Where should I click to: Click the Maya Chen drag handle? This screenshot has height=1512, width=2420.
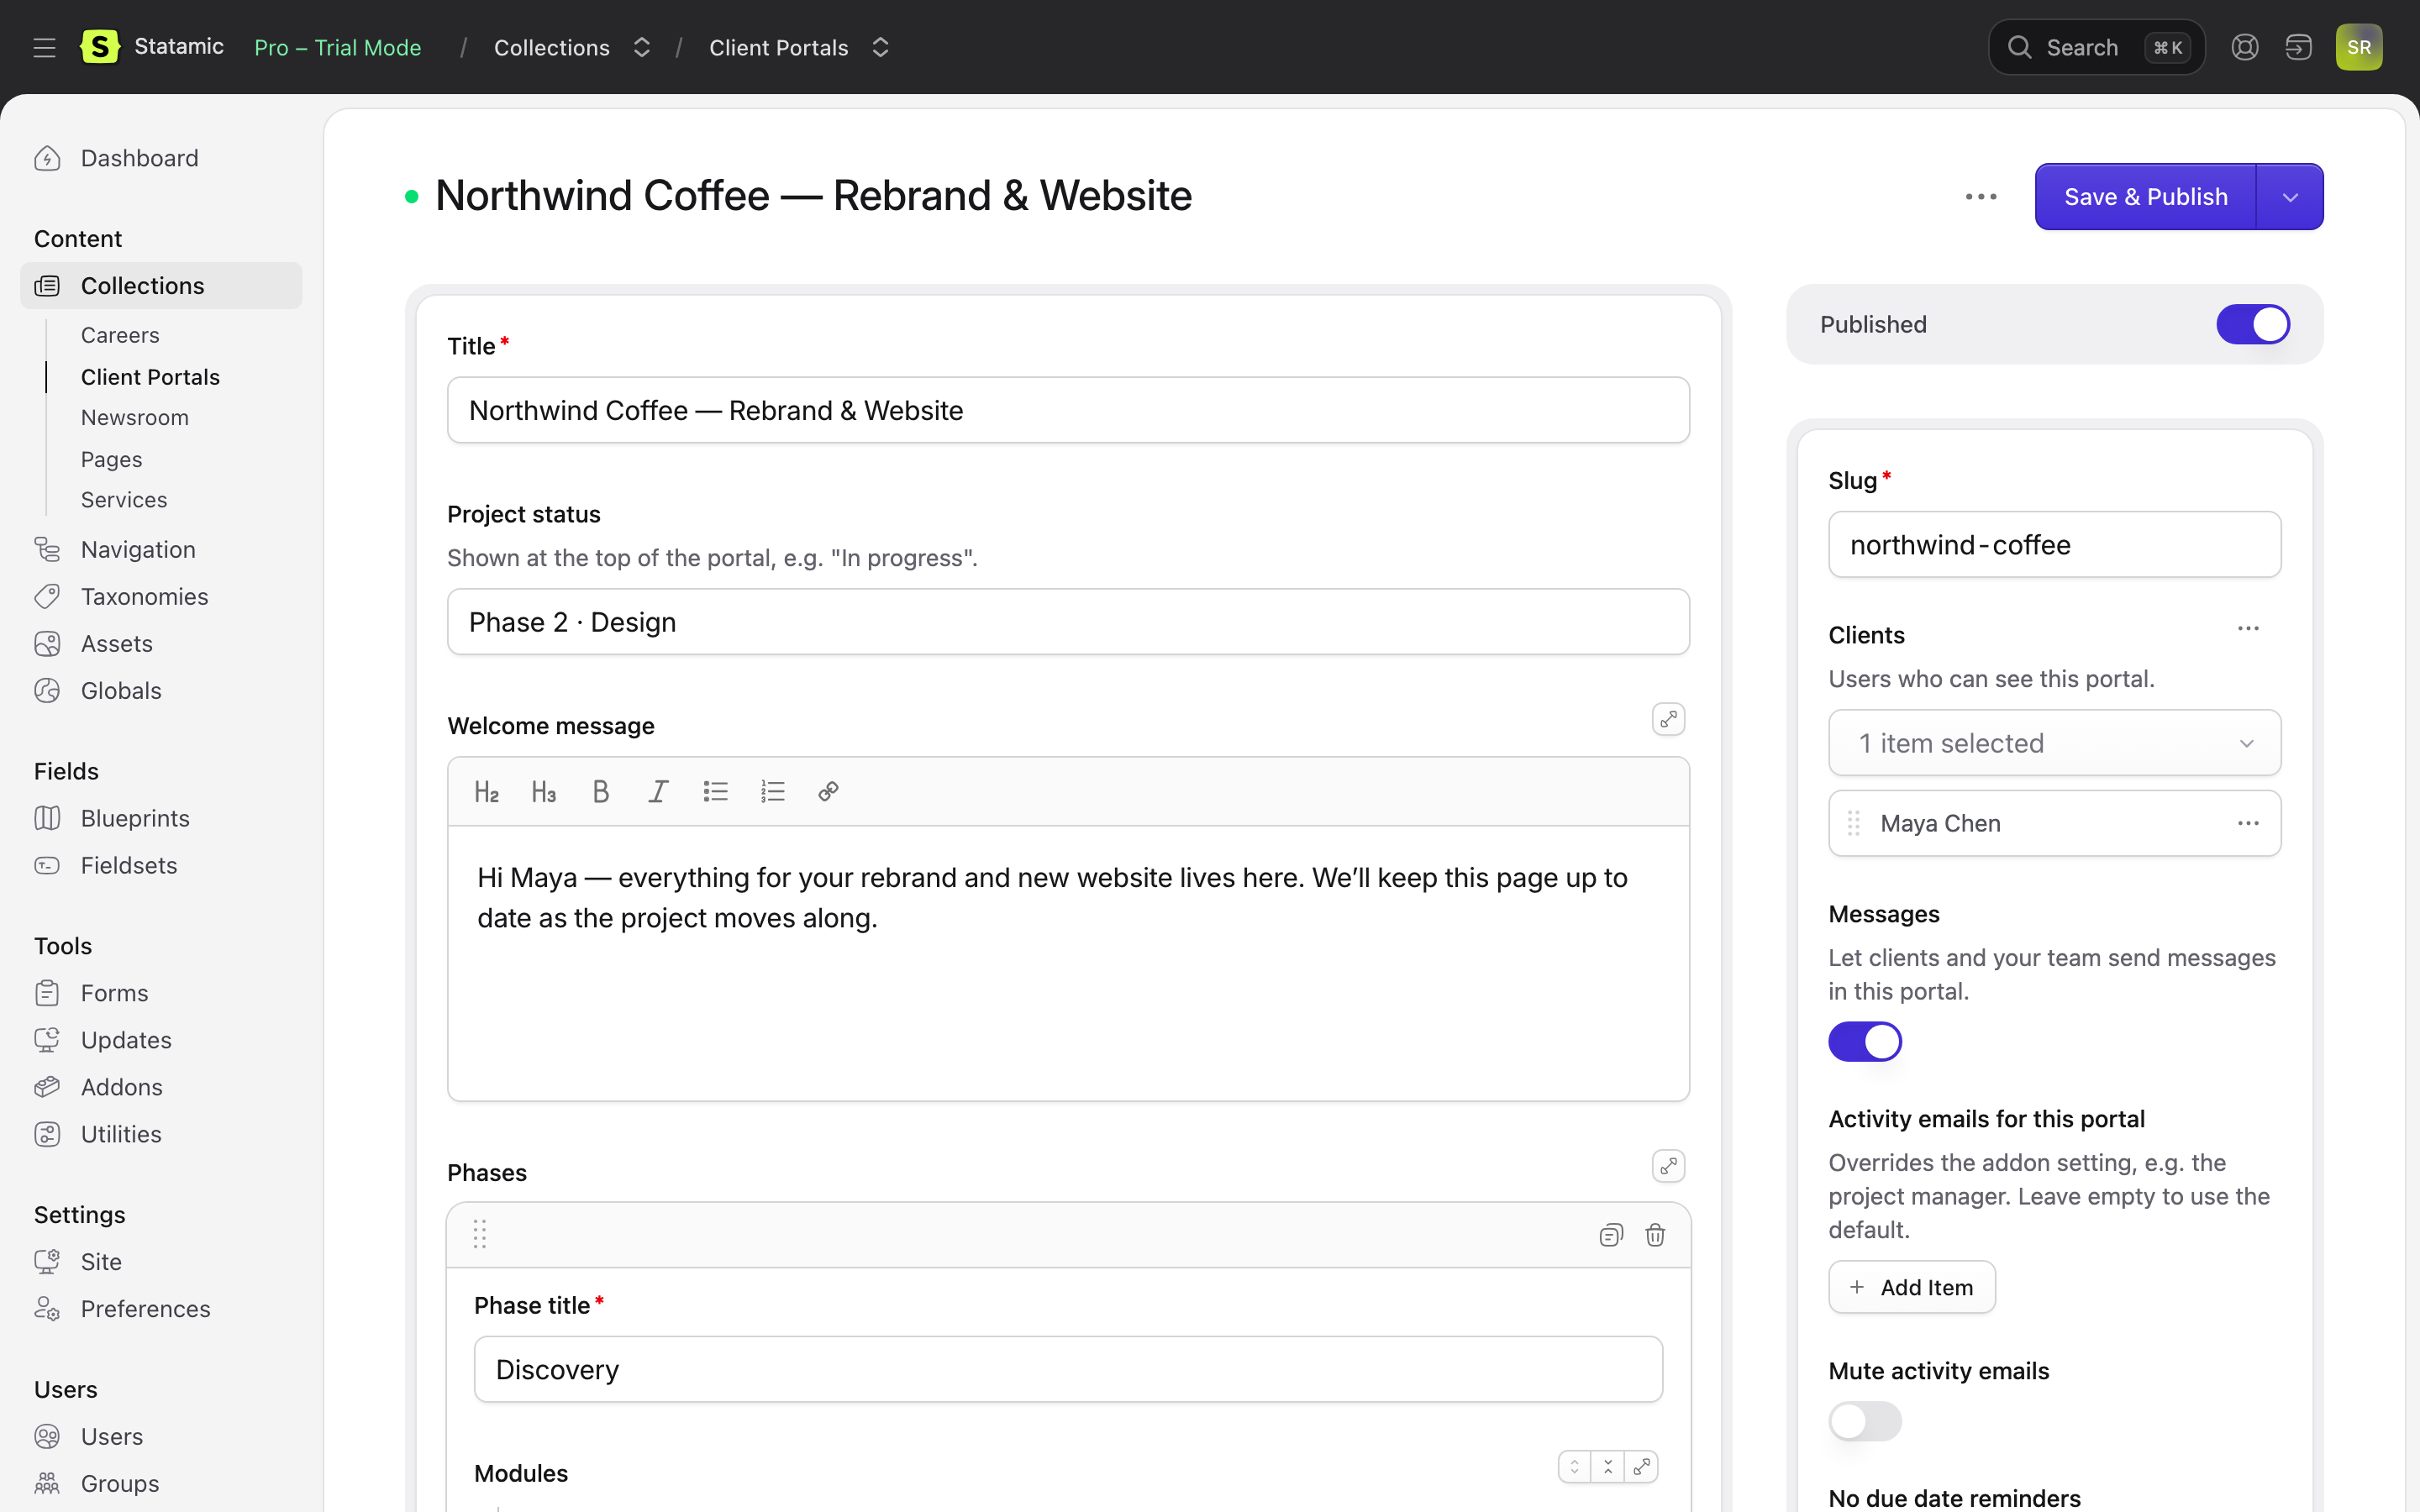pyautogui.click(x=1854, y=823)
